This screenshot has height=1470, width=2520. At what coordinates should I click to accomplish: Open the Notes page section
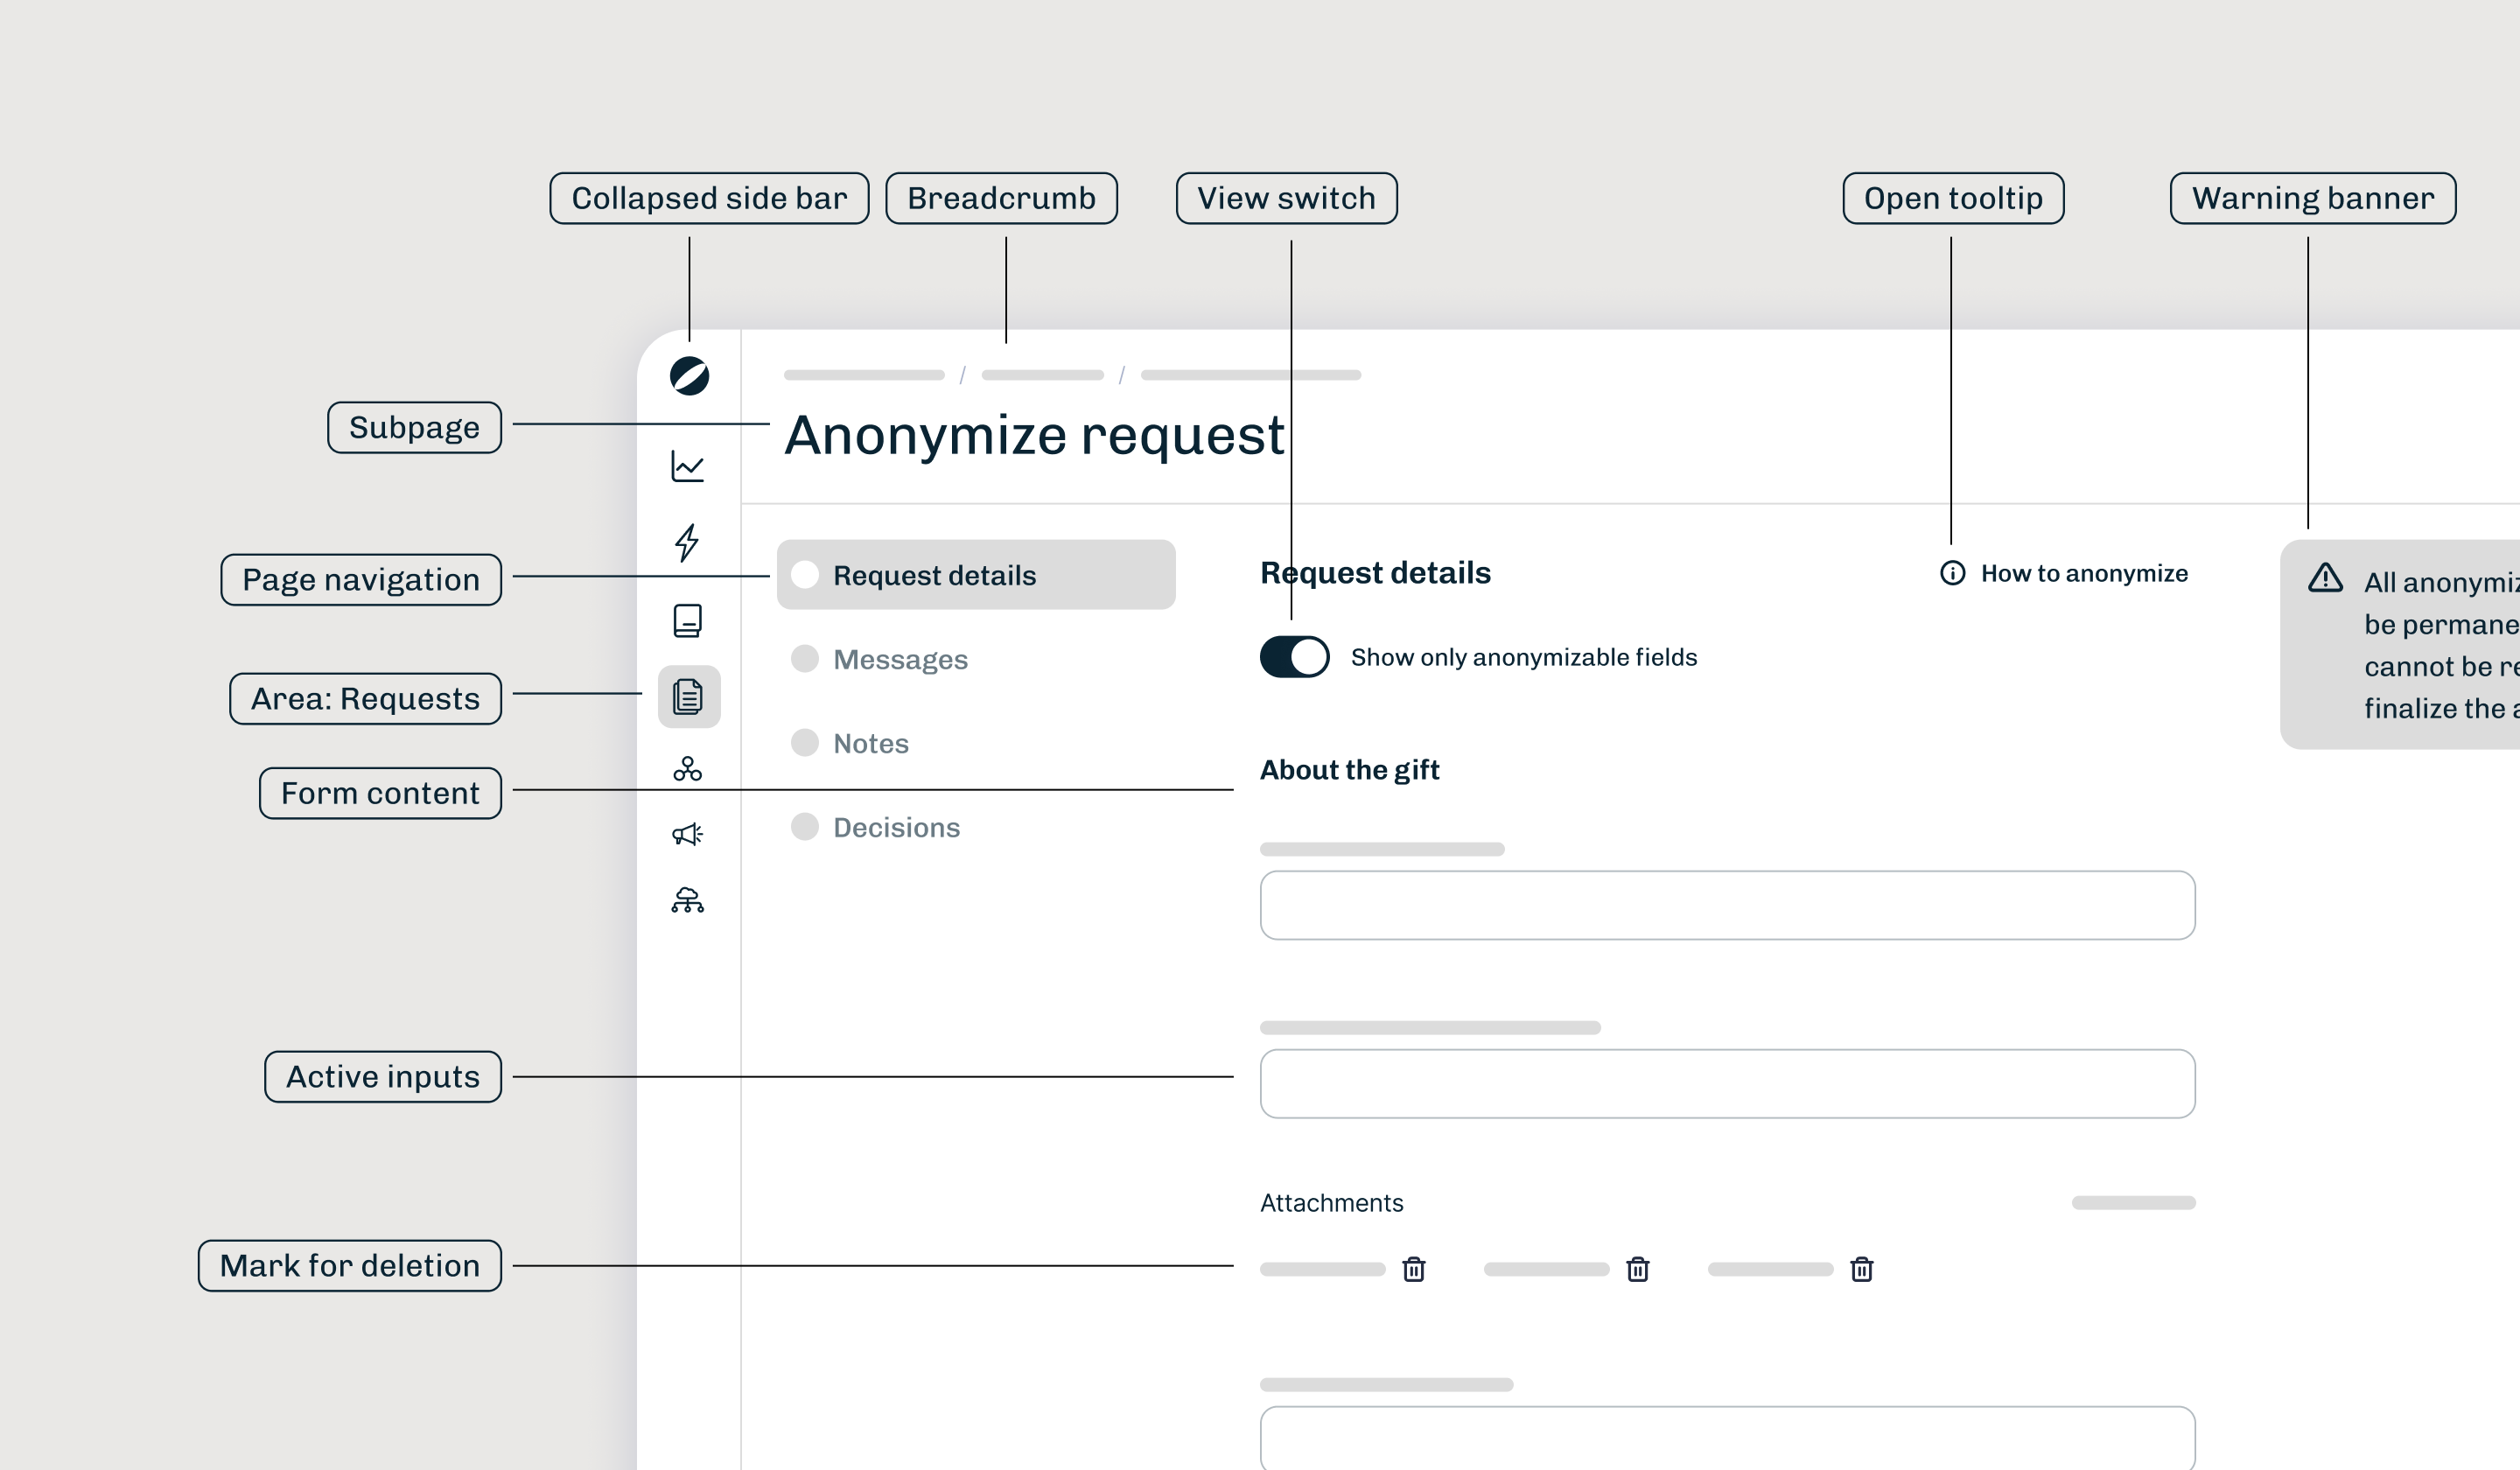(x=870, y=743)
